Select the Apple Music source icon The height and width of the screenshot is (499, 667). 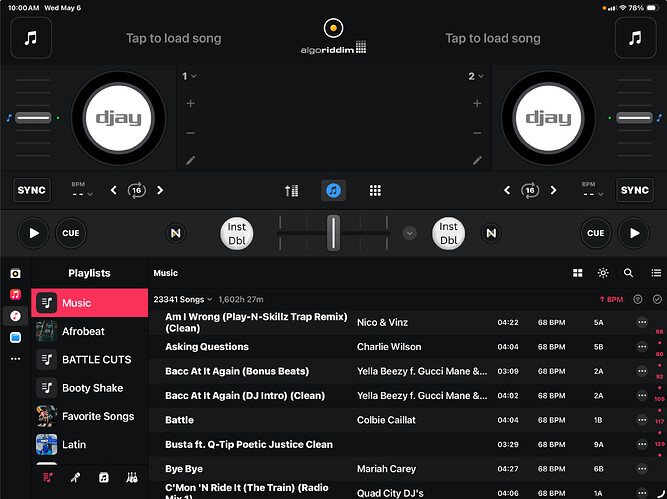click(15, 294)
